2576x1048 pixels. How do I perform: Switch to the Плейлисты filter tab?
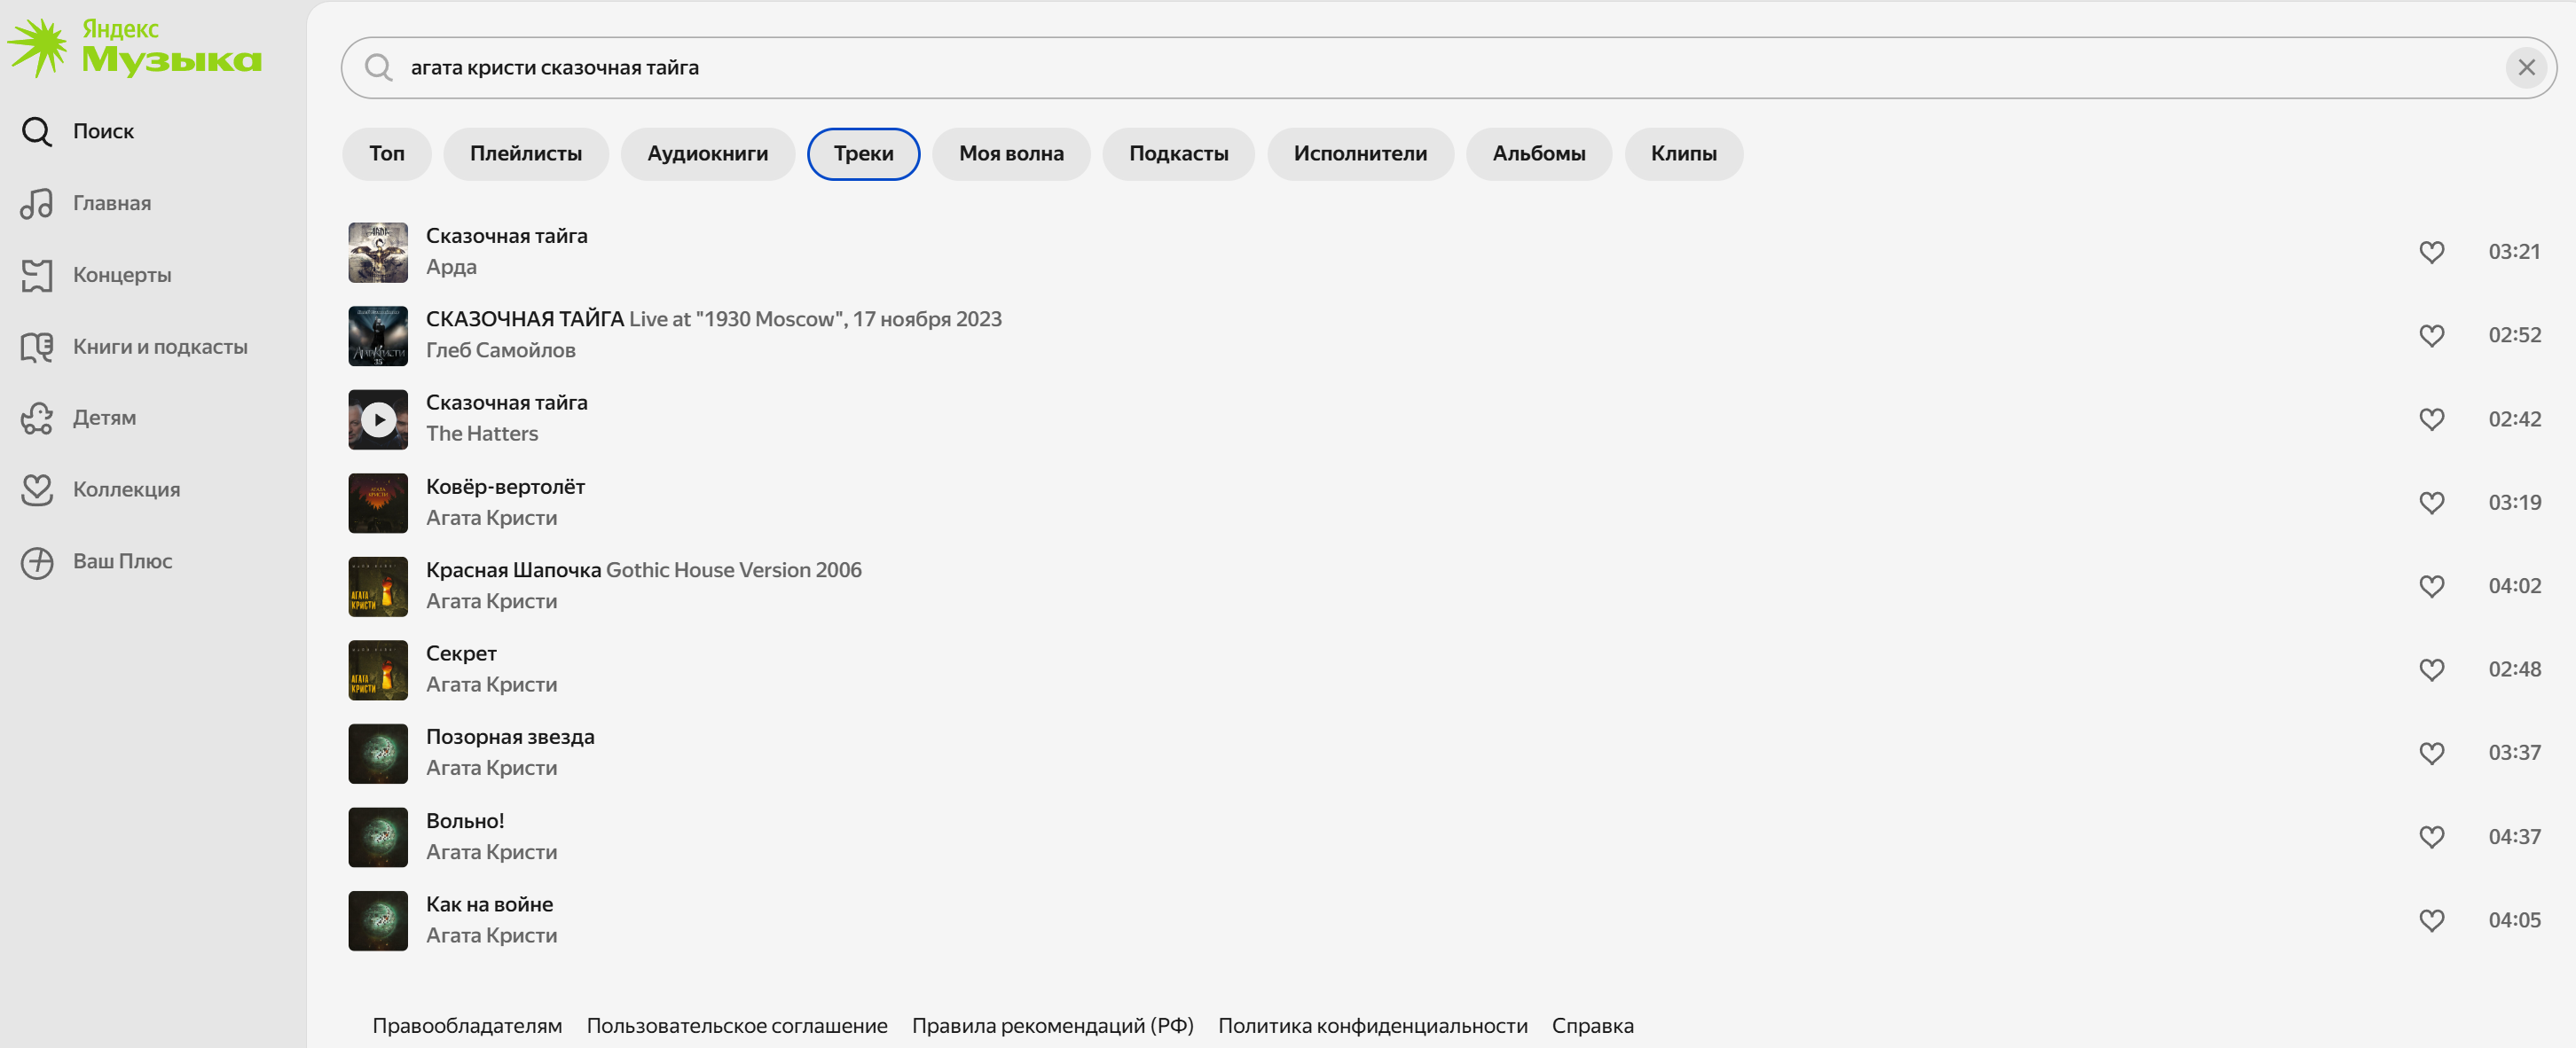tap(526, 154)
